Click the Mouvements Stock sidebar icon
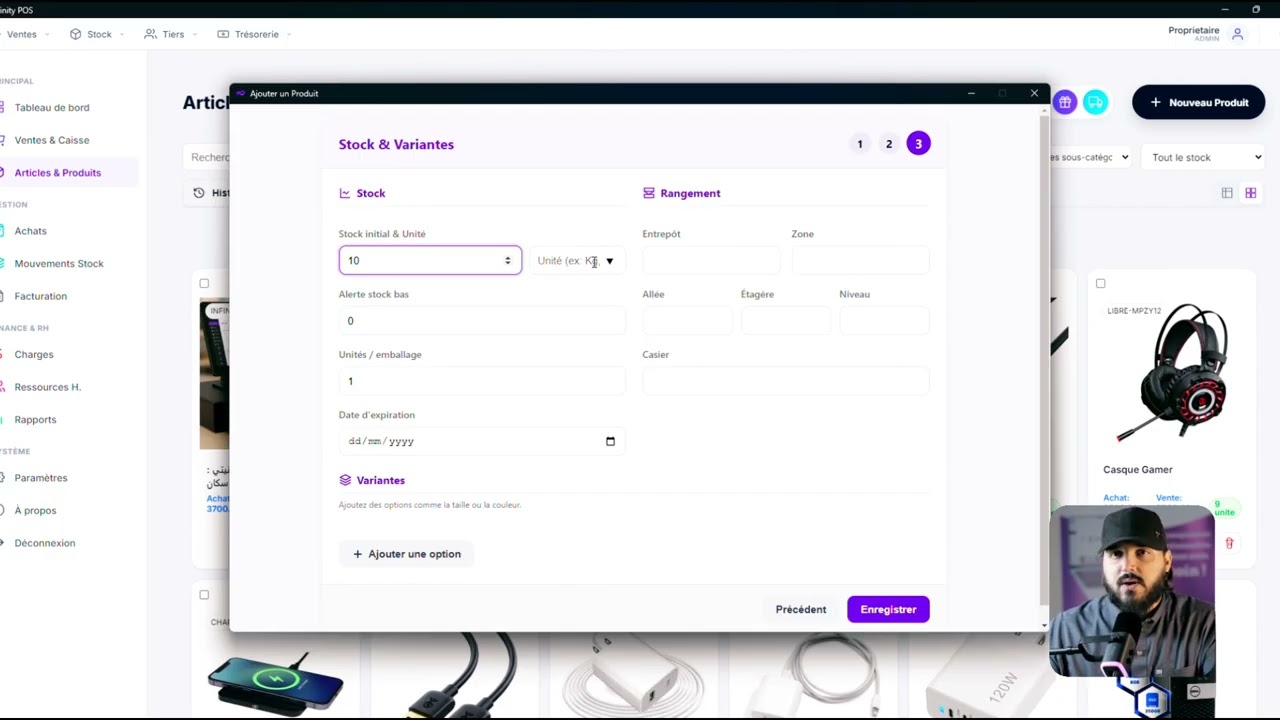The height and width of the screenshot is (720, 1280). [x=4, y=263]
